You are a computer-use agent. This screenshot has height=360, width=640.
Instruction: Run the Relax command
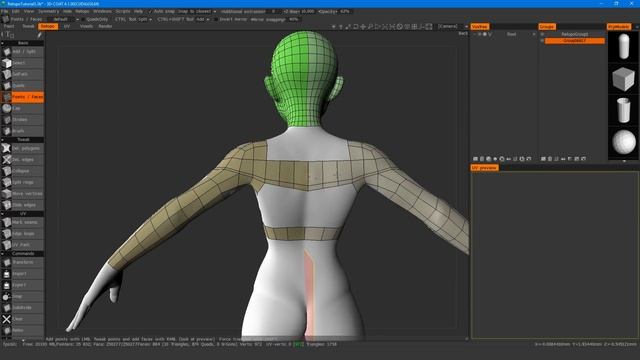[x=22, y=330]
